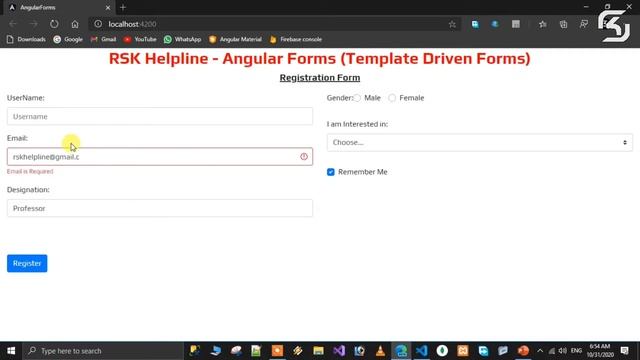Open the blue VS Code taskbar icon
The height and width of the screenshot is (360, 640).
pyautogui.click(x=422, y=351)
